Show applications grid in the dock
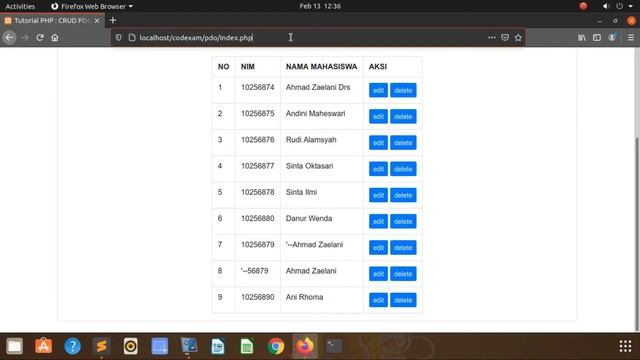 (625, 346)
